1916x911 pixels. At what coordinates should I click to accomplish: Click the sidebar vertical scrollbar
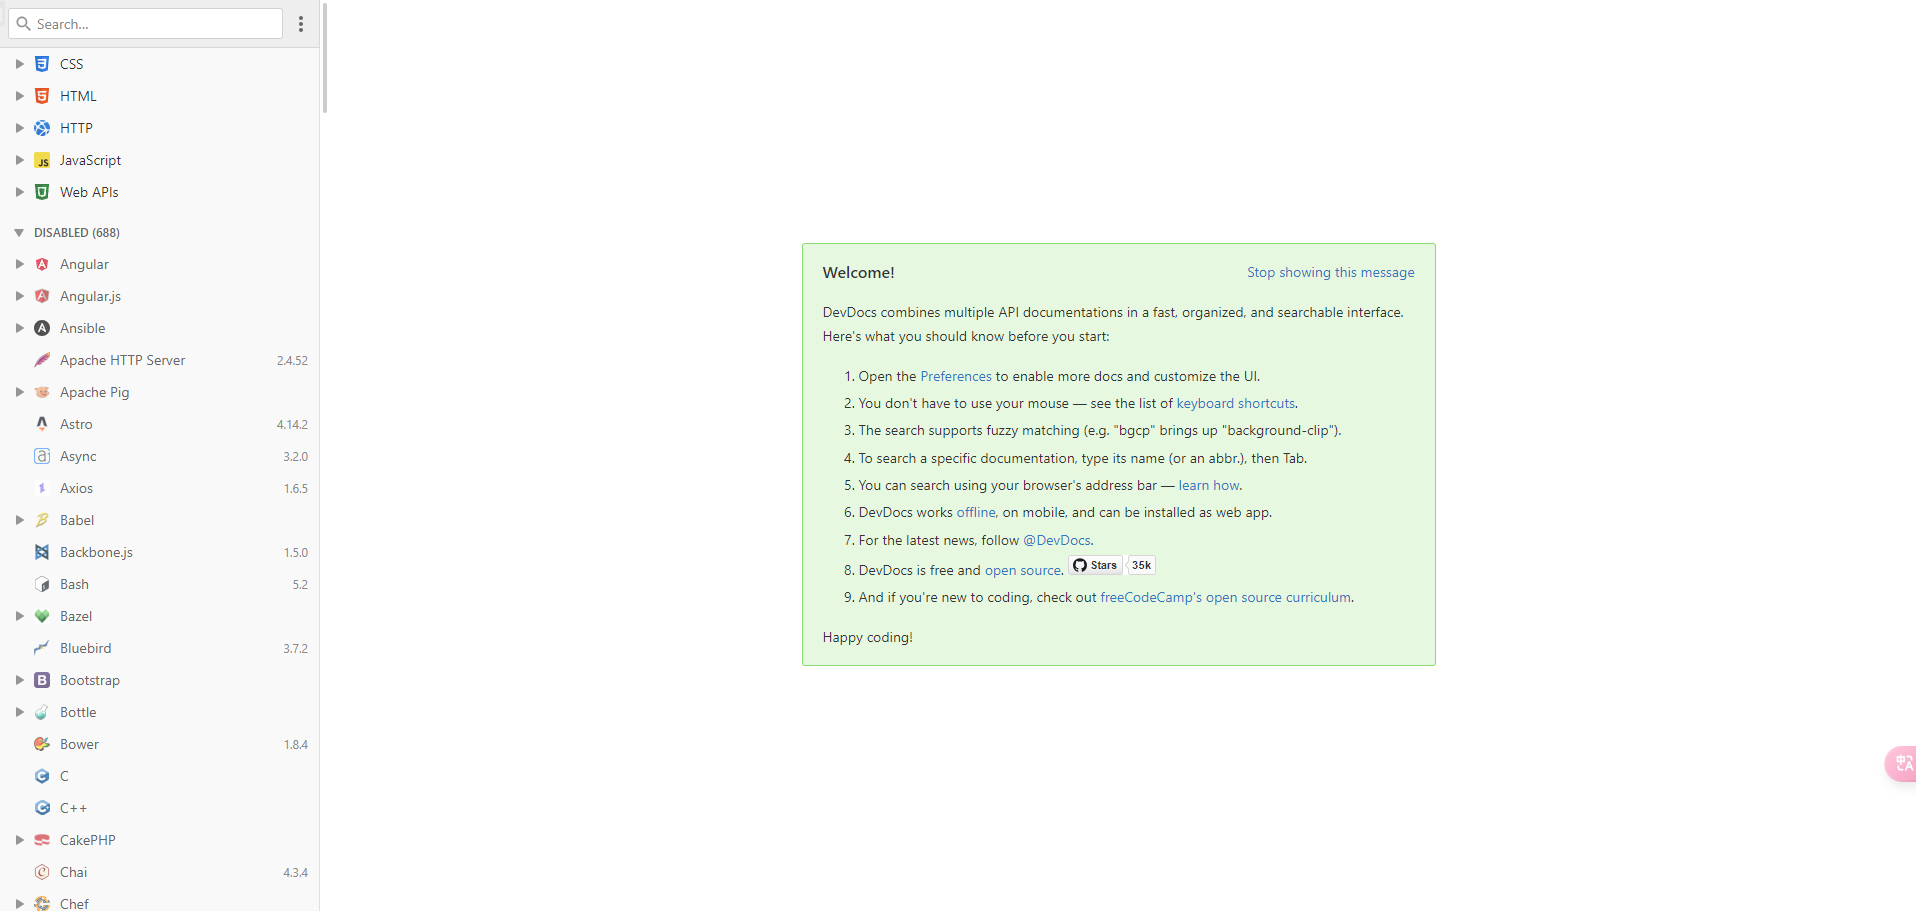pos(325,58)
